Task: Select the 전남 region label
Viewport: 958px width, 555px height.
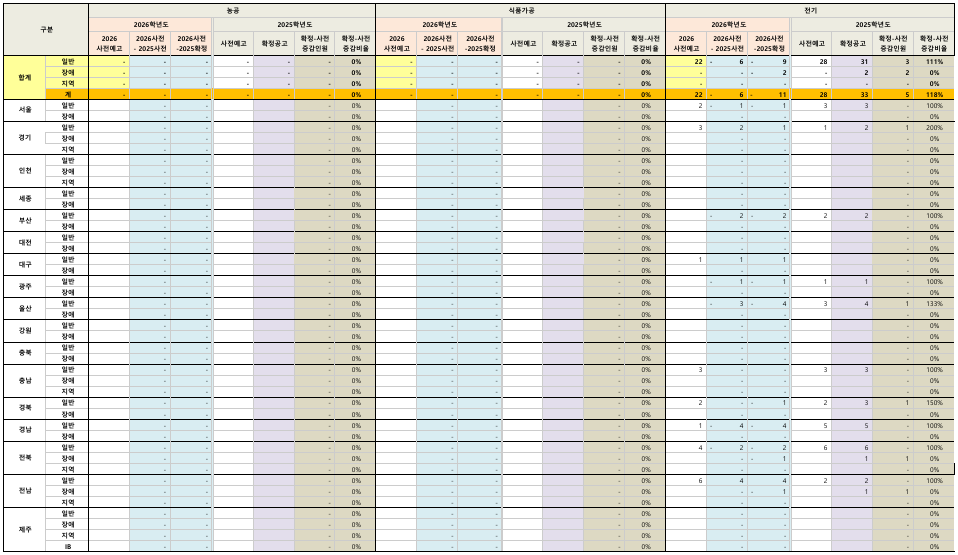Action: [x=24, y=491]
